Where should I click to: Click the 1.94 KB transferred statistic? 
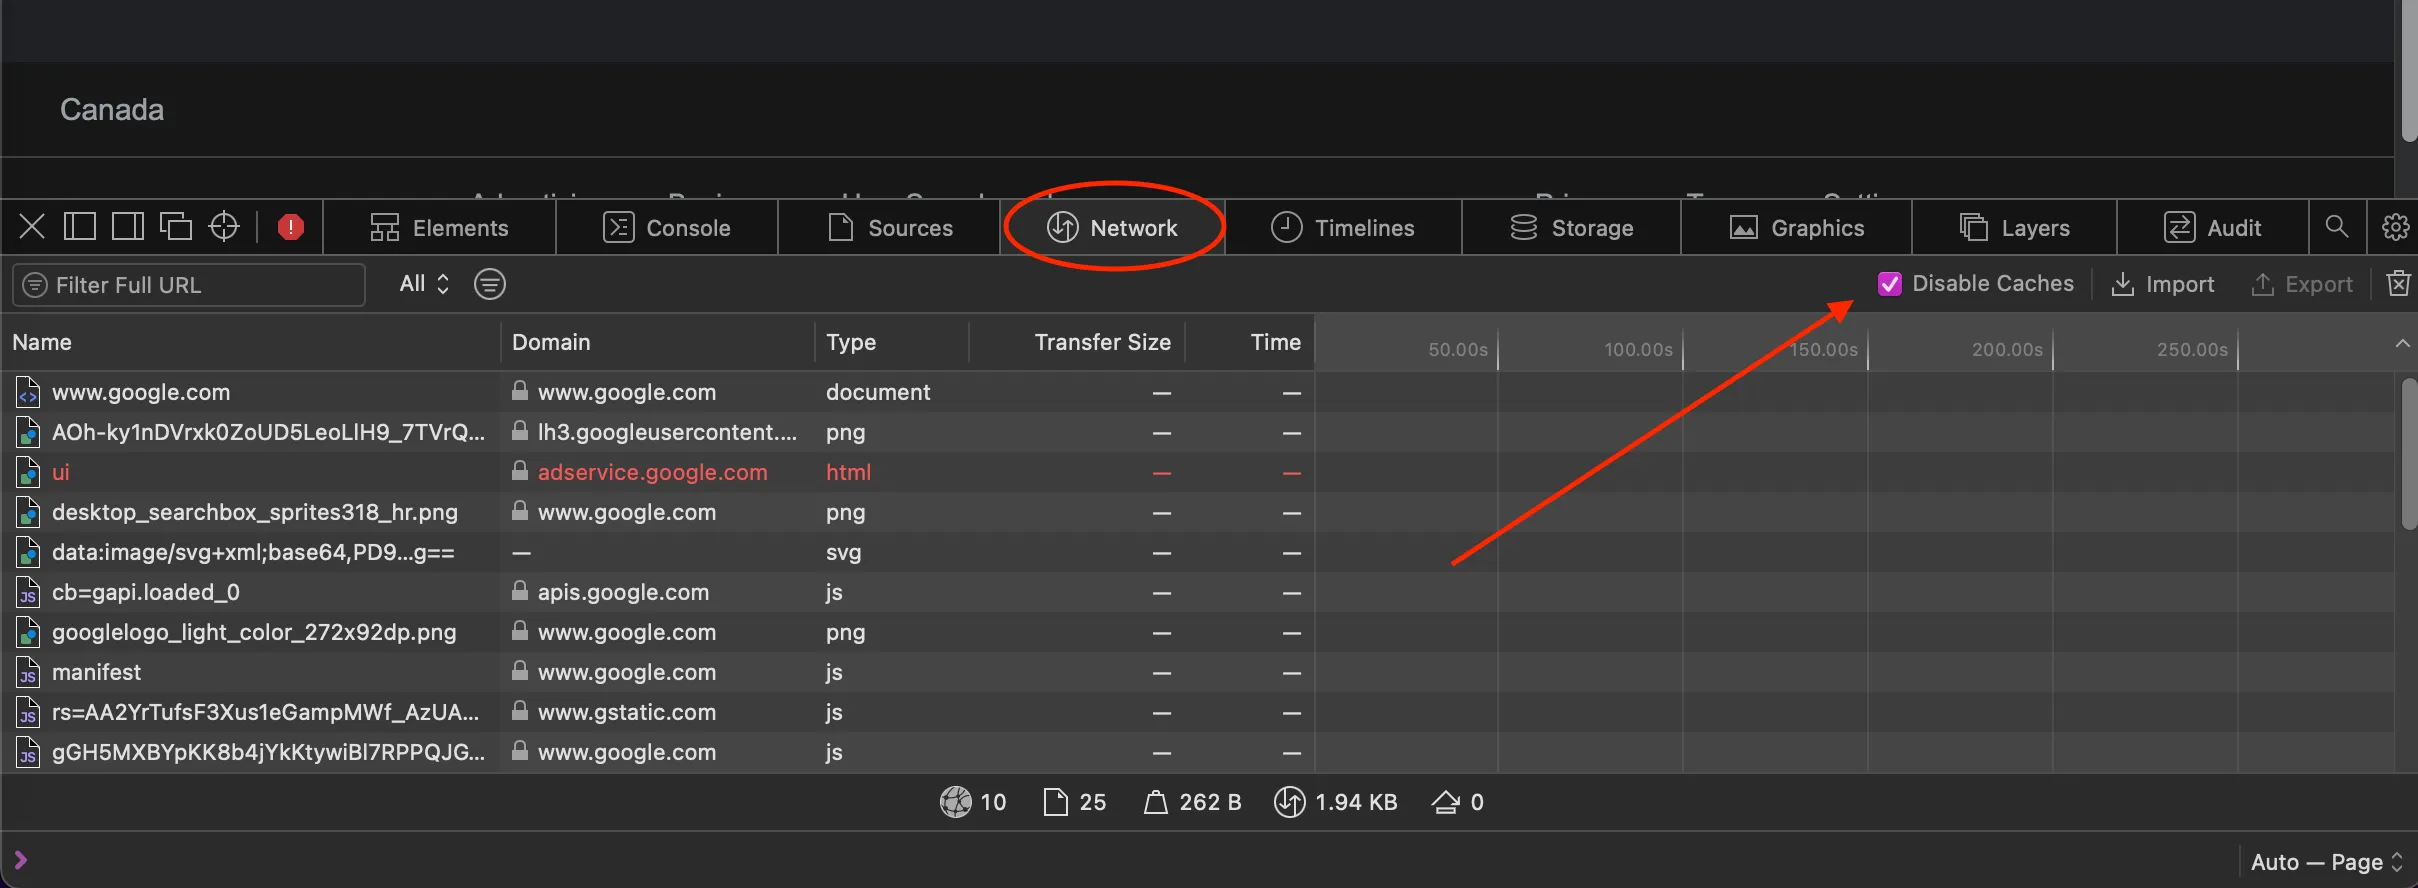coord(1335,802)
